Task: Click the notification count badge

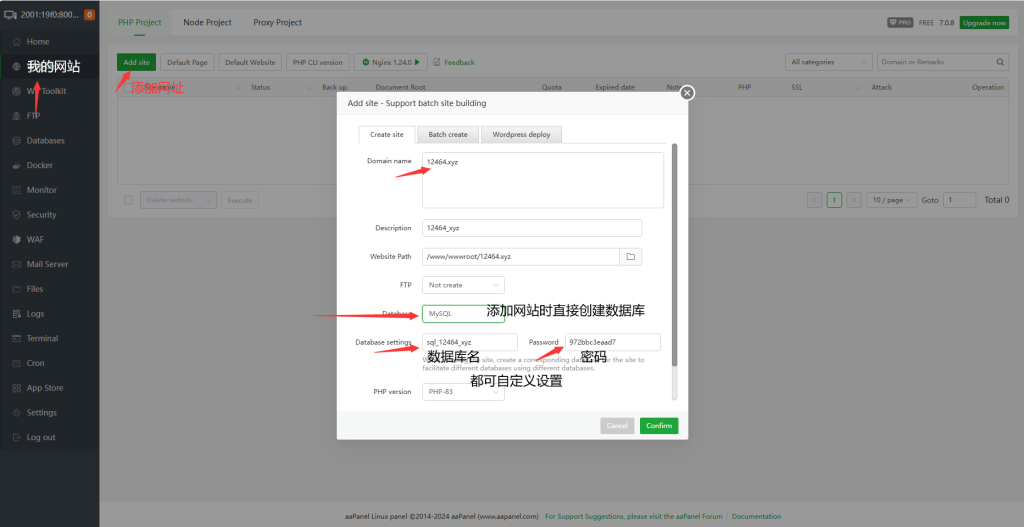Action: tap(89, 14)
